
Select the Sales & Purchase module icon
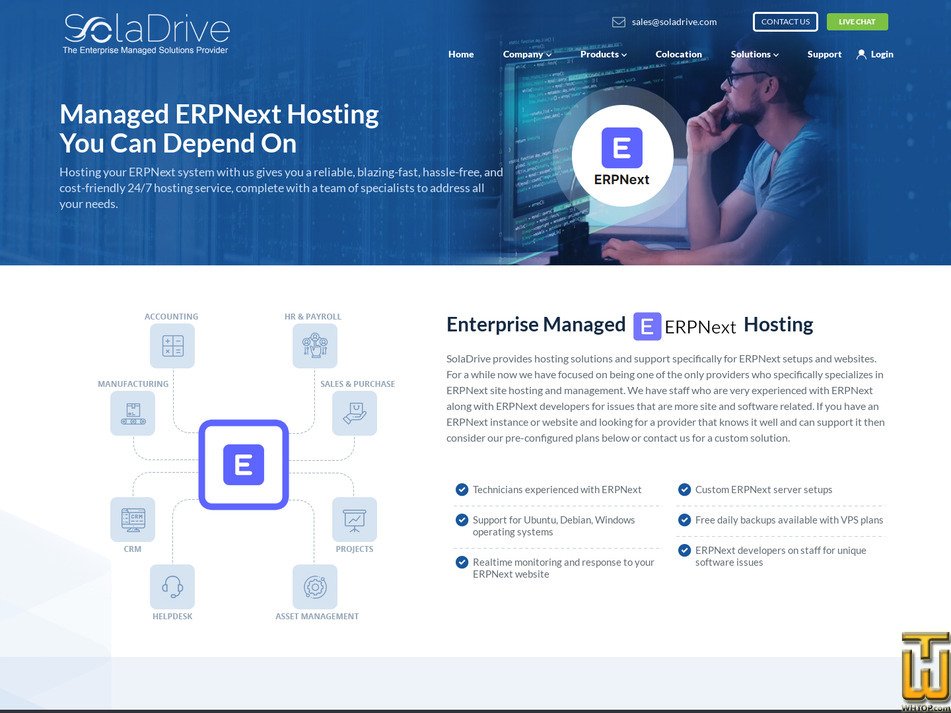coord(354,413)
